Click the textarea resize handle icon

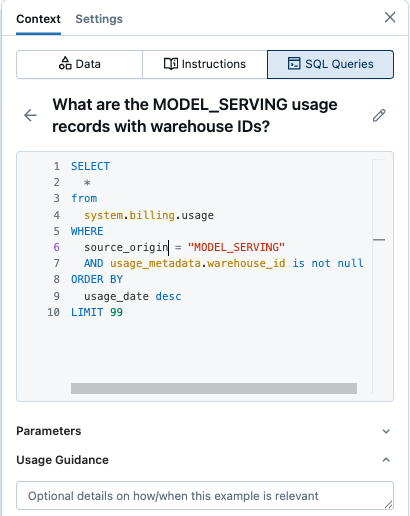pyautogui.click(x=388, y=505)
